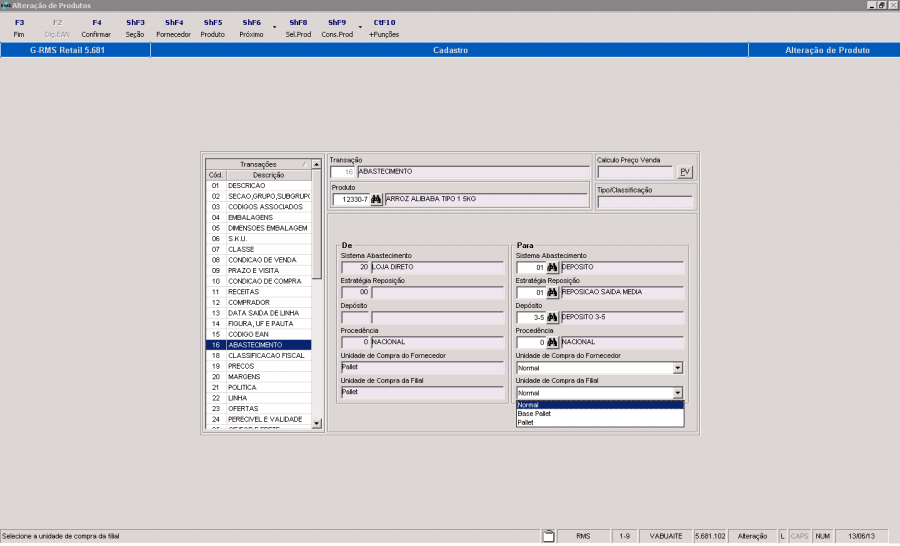Open lookup for Para Sistema Abastecimento
Viewport: 900px width, 546px height.
[551, 267]
